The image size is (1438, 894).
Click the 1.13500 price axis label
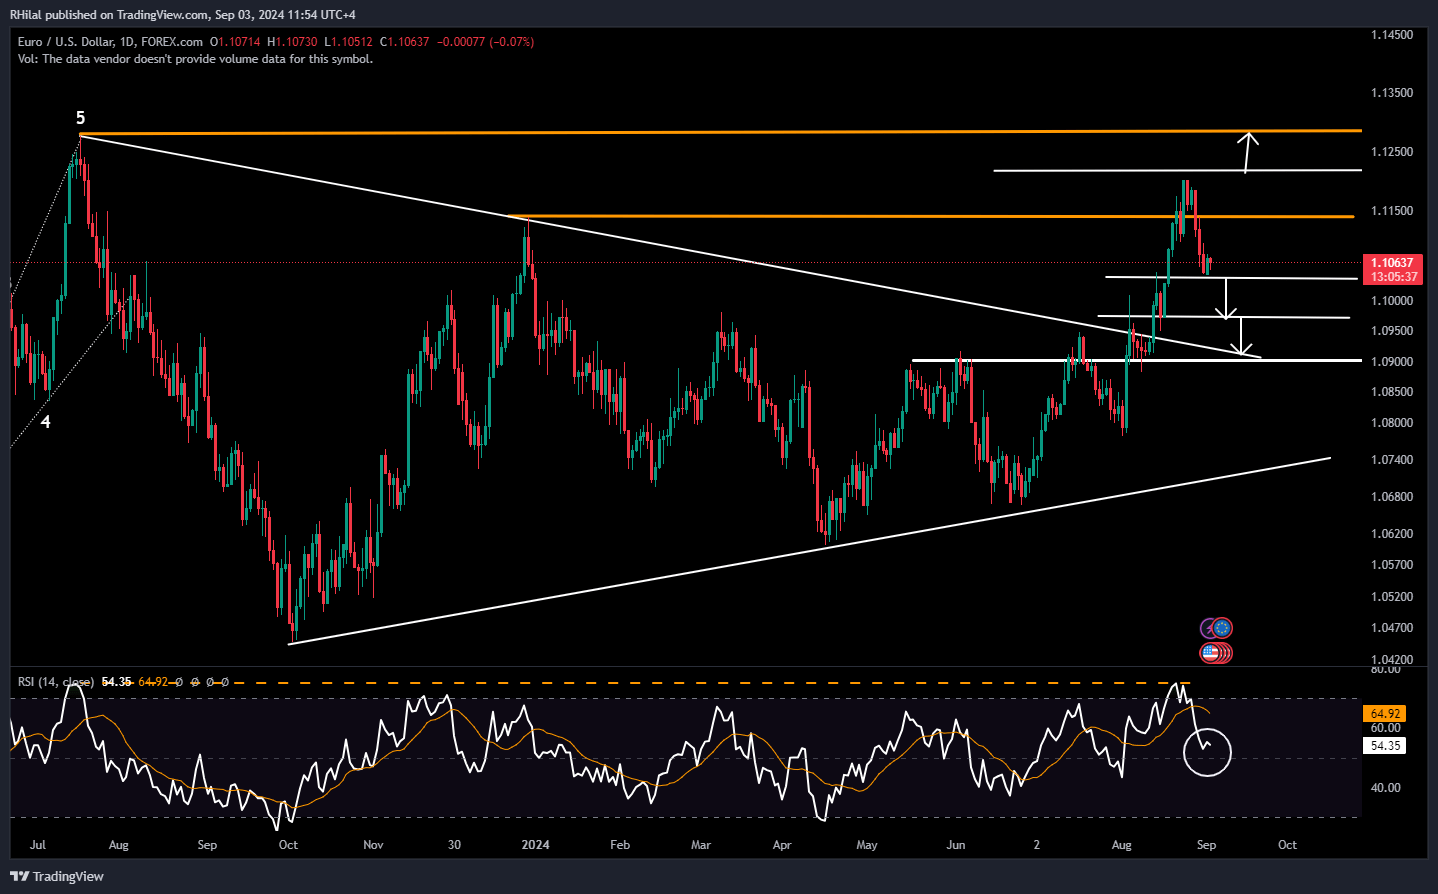click(x=1392, y=93)
